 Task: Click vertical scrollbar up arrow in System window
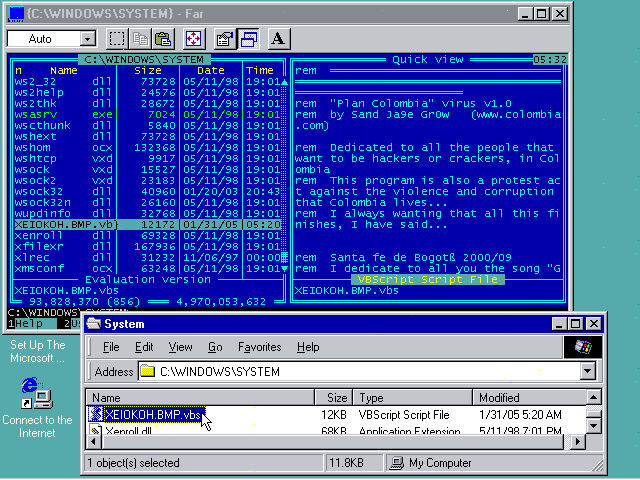(x=594, y=397)
